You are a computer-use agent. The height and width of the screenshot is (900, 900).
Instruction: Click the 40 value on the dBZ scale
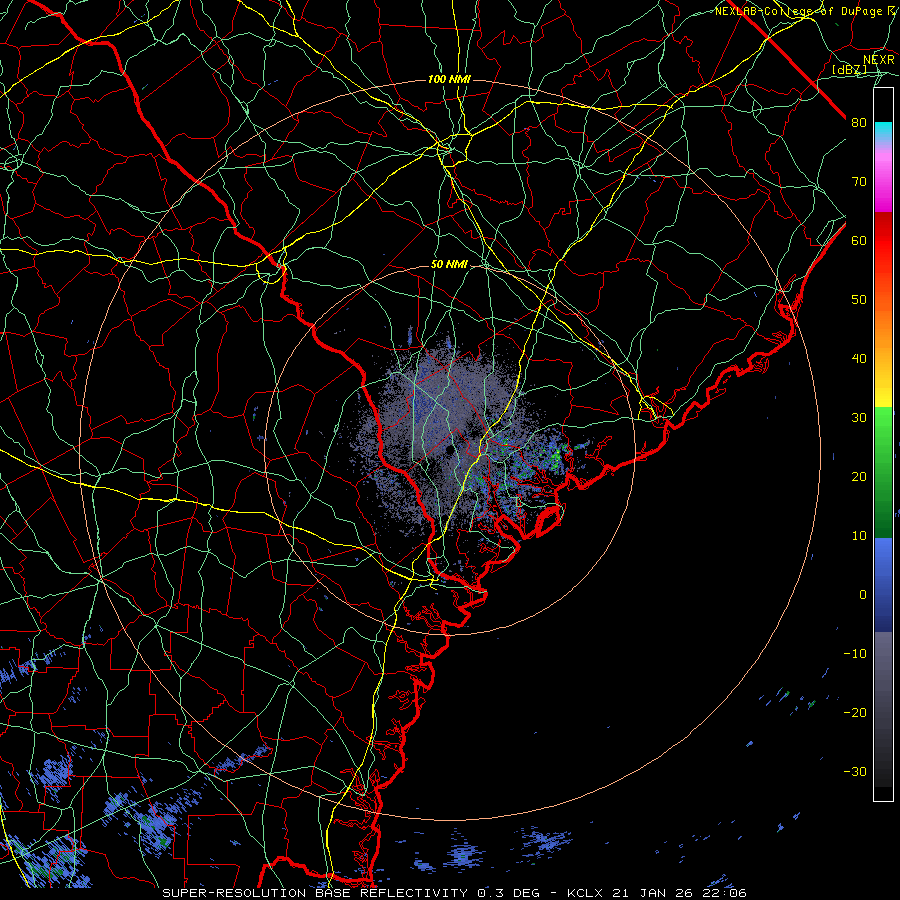click(859, 359)
